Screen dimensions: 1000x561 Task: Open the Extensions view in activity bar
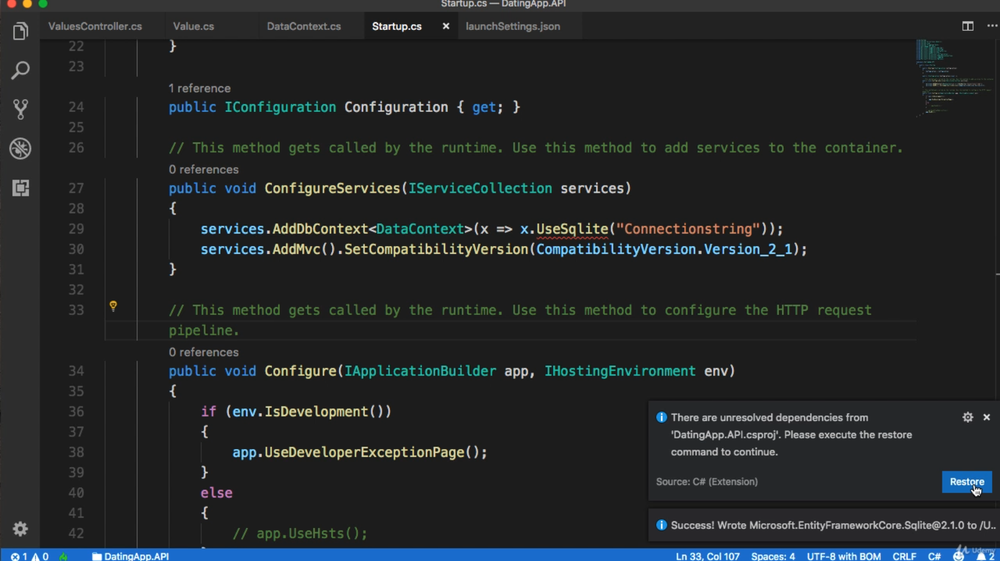pyautogui.click(x=20, y=188)
